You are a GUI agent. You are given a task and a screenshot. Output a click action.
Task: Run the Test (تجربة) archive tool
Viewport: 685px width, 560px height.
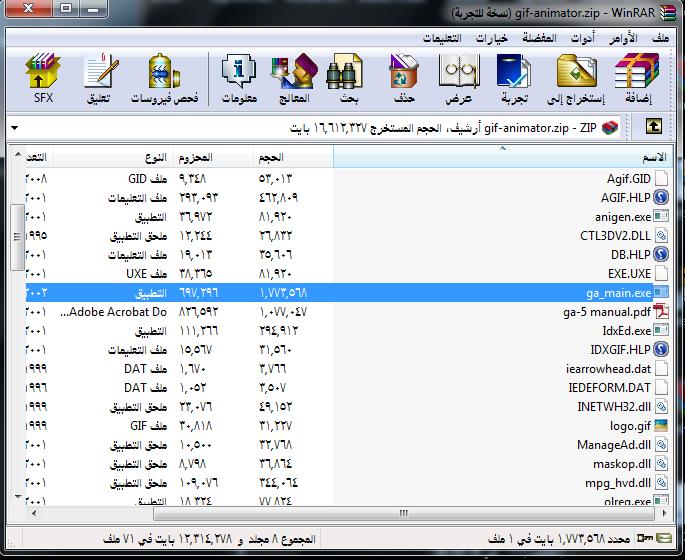(x=514, y=78)
